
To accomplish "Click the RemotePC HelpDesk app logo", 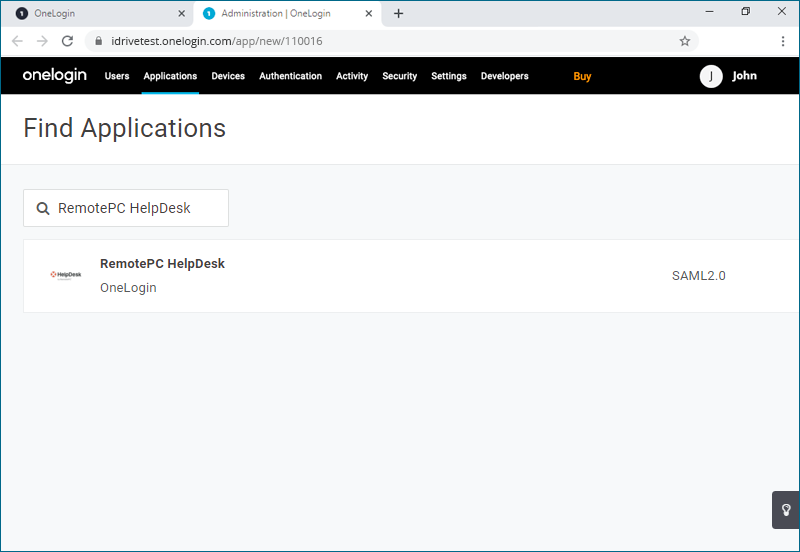I will tap(66, 274).
